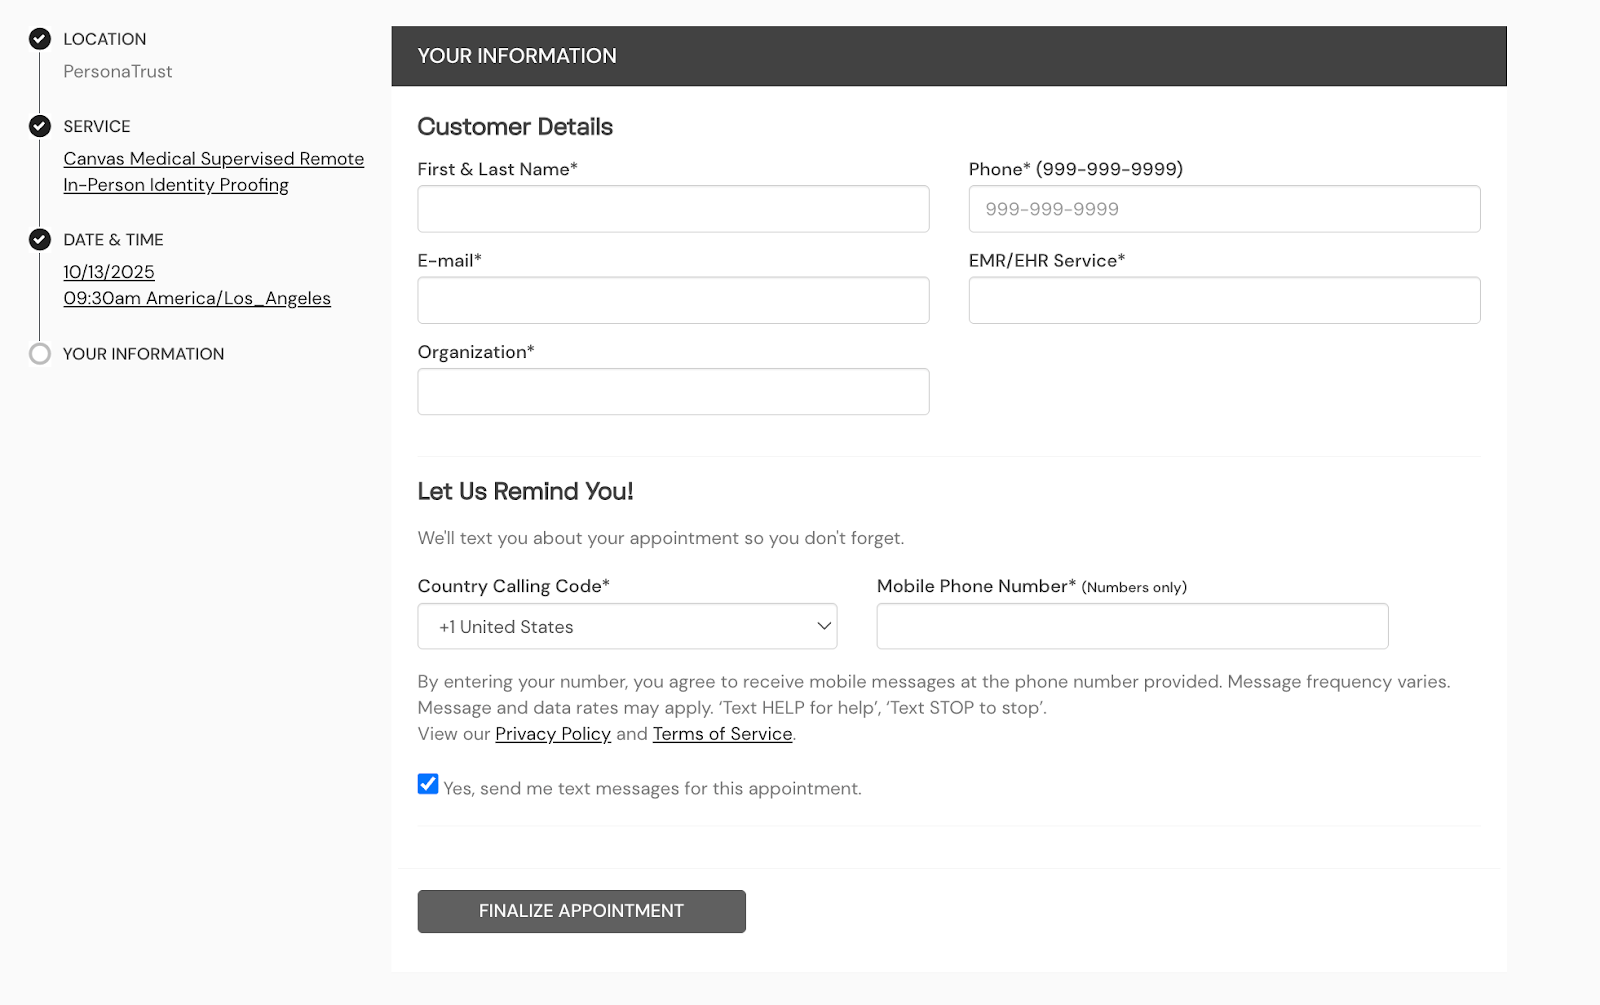
Task: Click the 10/13/2025 date link
Action: pyautogui.click(x=109, y=272)
